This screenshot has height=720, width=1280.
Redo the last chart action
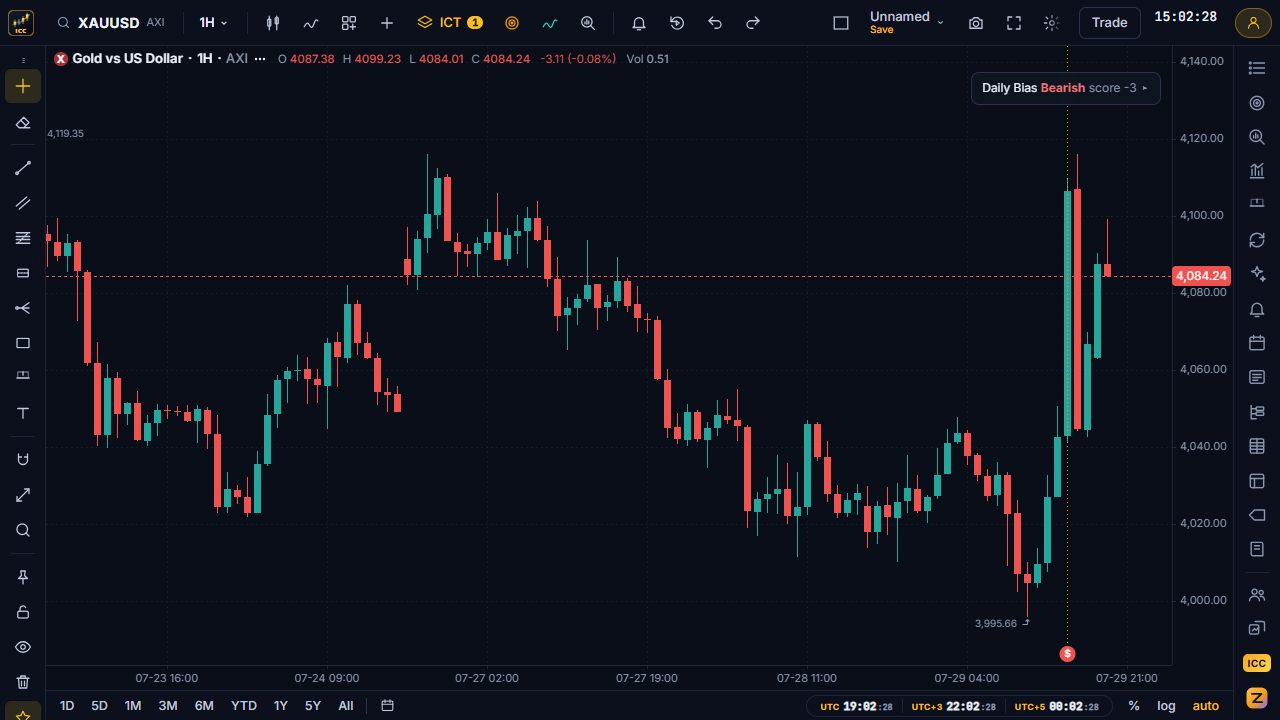[753, 23]
